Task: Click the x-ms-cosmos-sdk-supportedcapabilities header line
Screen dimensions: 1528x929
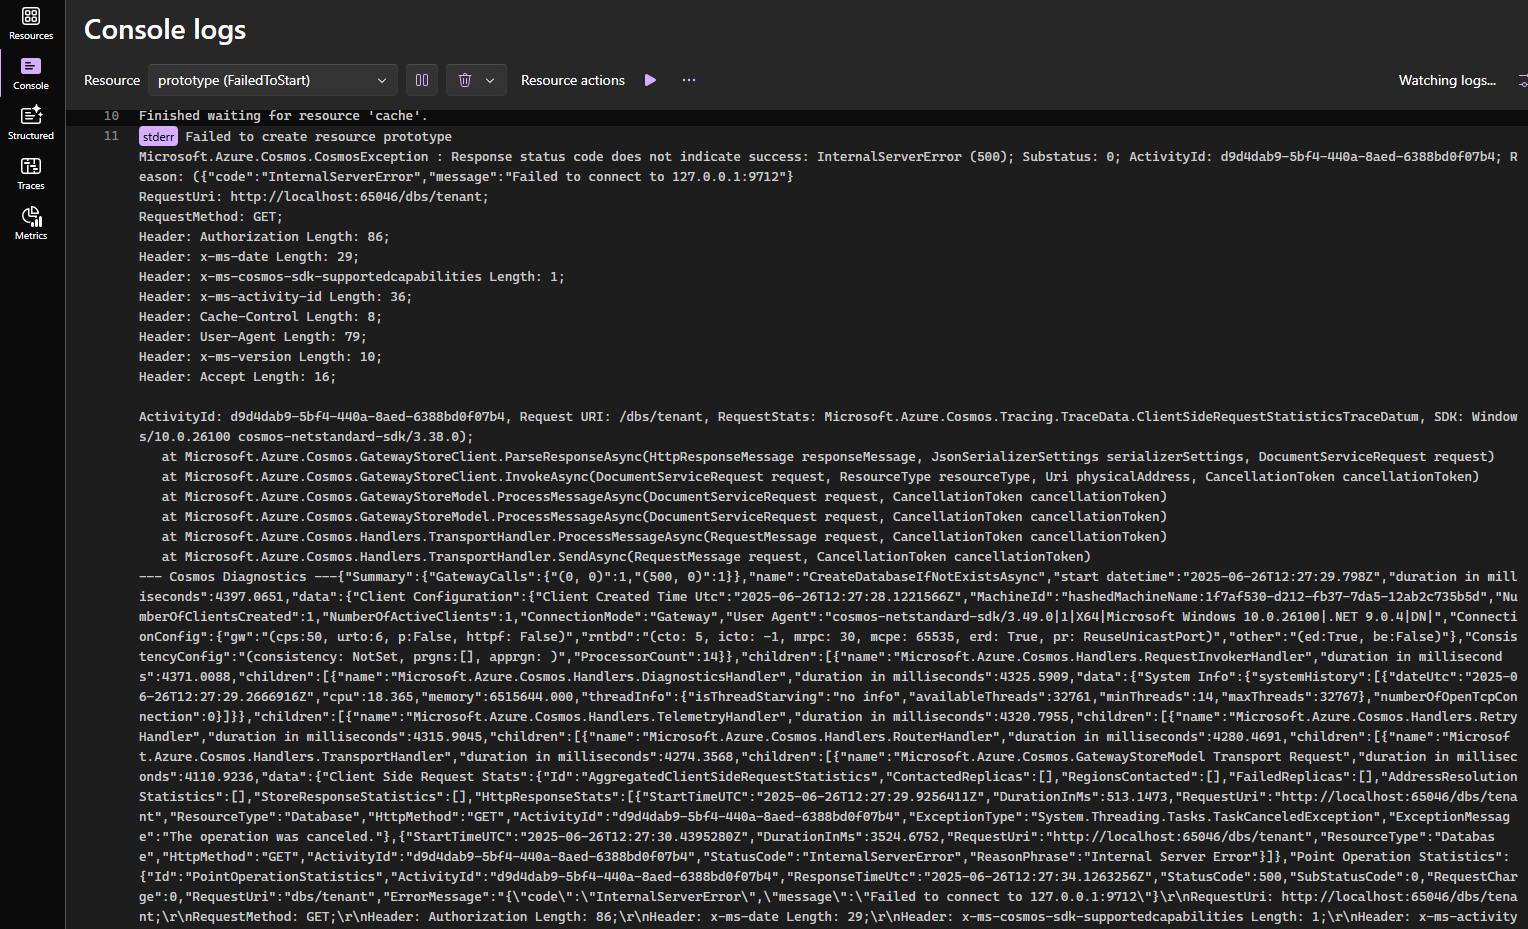Action: 351,276
